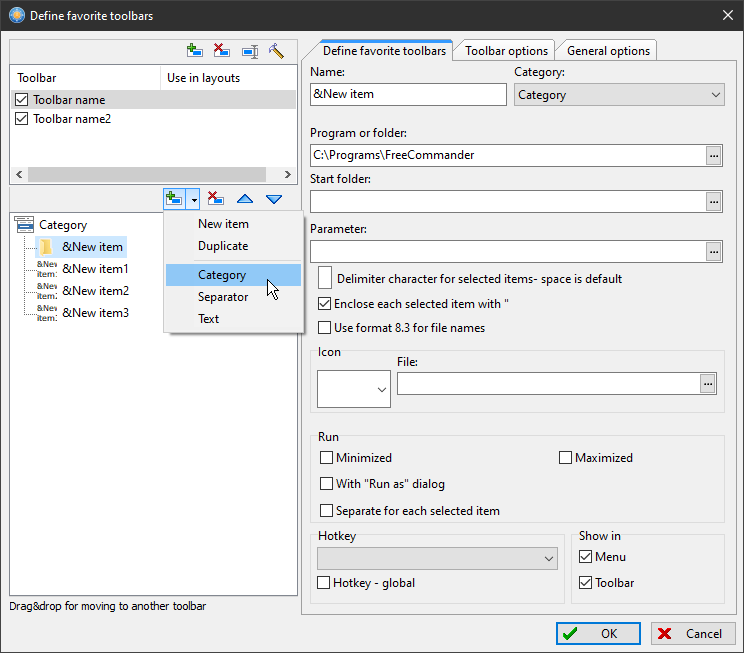The width and height of the screenshot is (744, 653).
Task: Choose Separator from the add menu
Action: point(223,297)
